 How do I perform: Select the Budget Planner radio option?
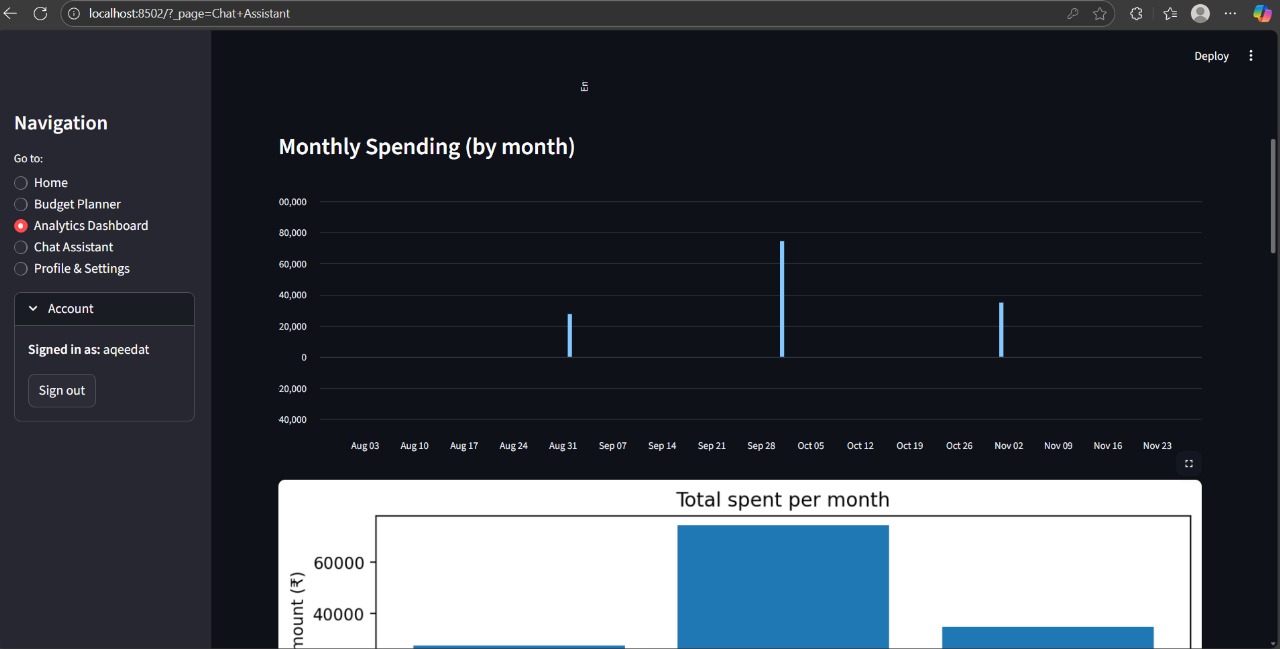coord(67,204)
